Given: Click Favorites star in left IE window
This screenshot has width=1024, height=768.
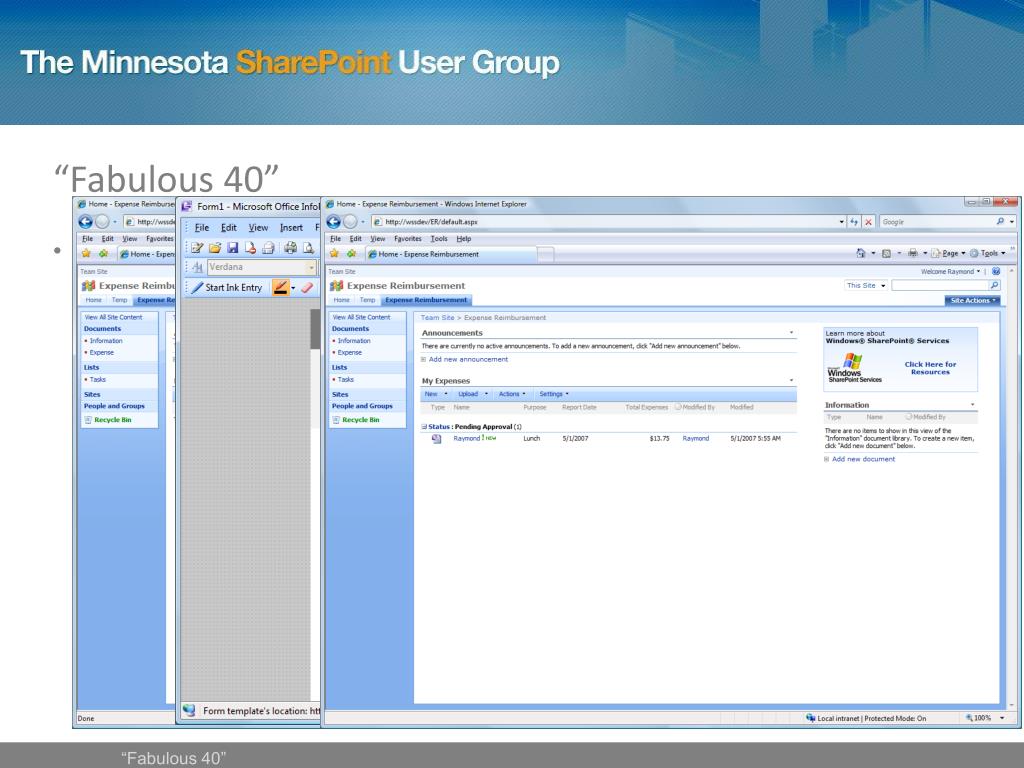Looking at the screenshot, I should 86,253.
